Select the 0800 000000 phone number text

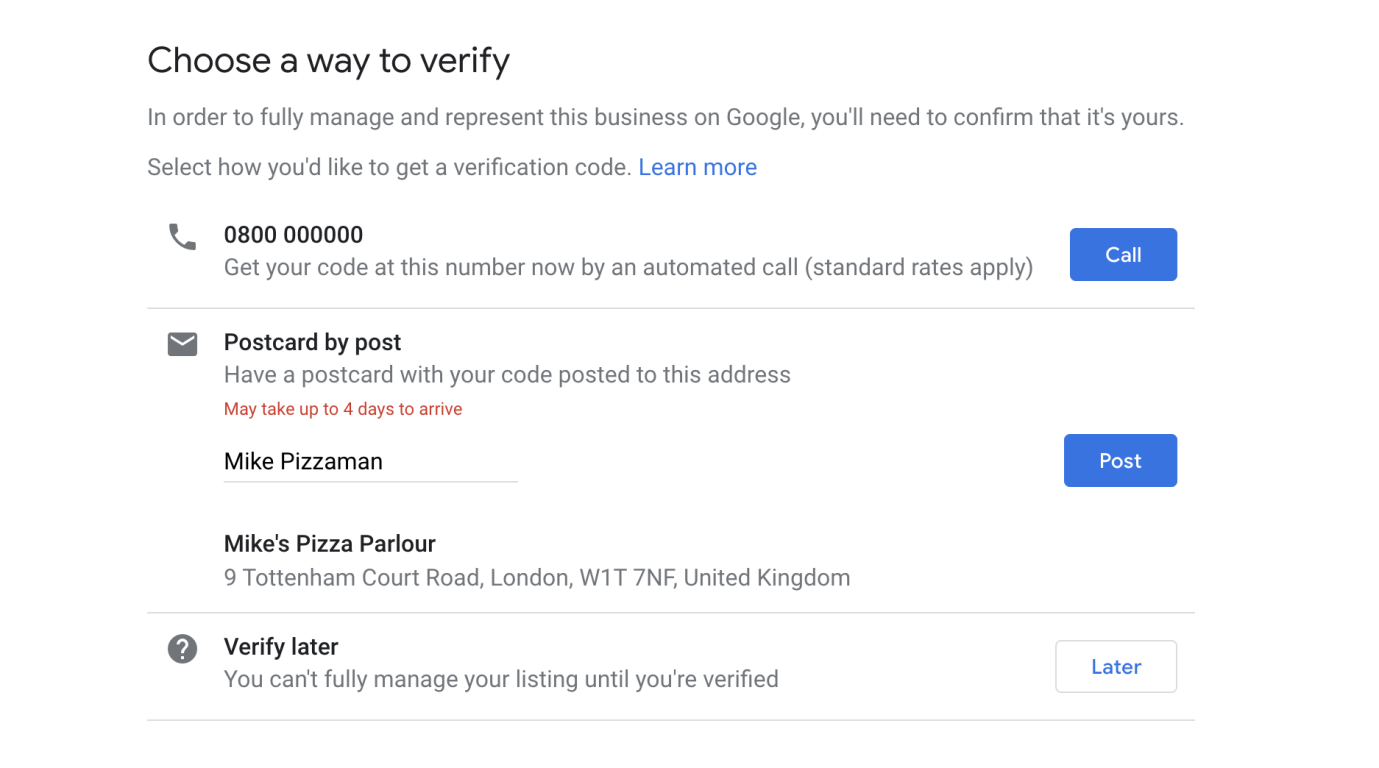293,235
